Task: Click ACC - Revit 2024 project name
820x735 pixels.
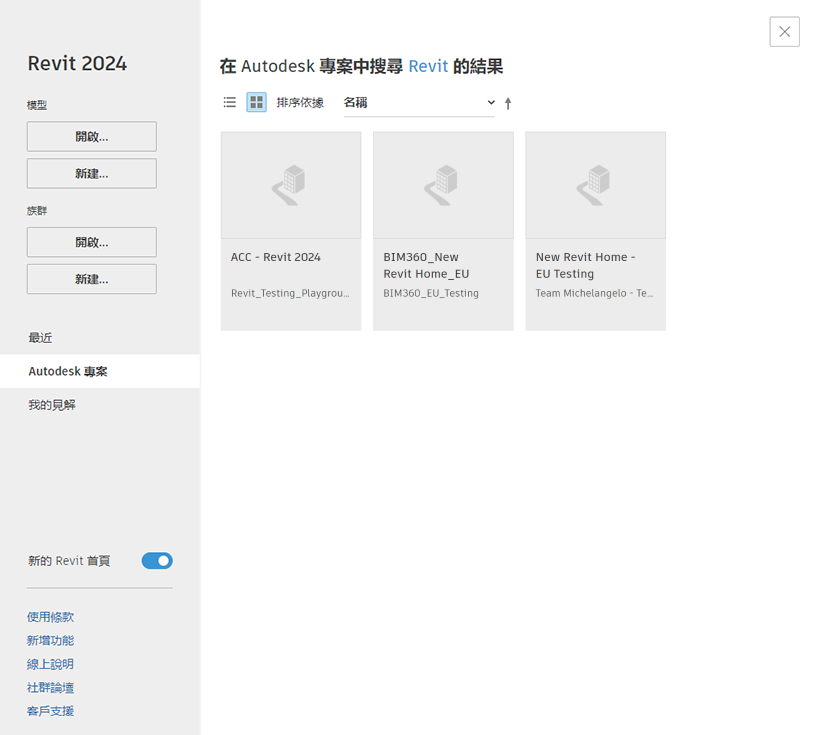Action: [276, 257]
